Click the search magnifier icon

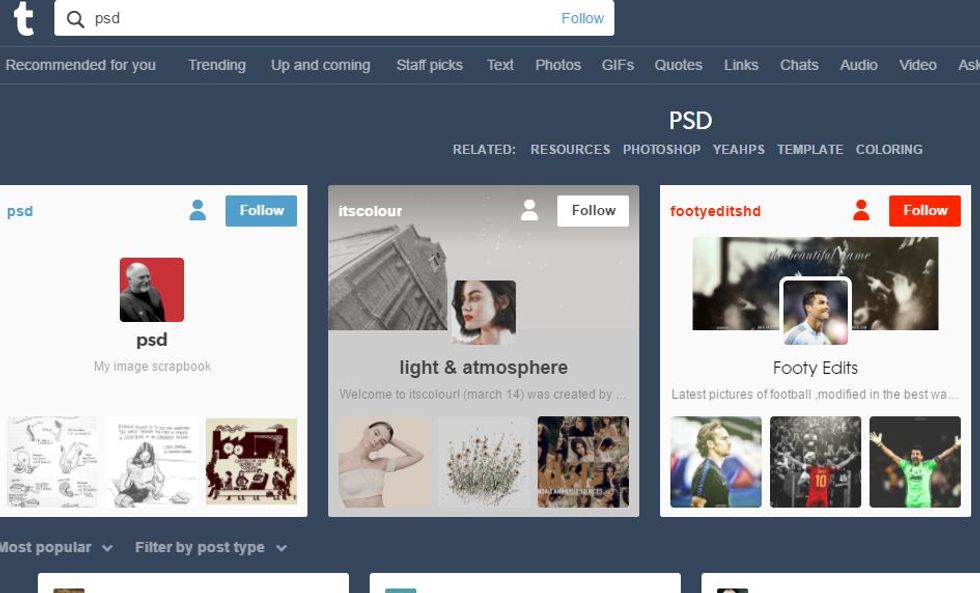pos(75,19)
